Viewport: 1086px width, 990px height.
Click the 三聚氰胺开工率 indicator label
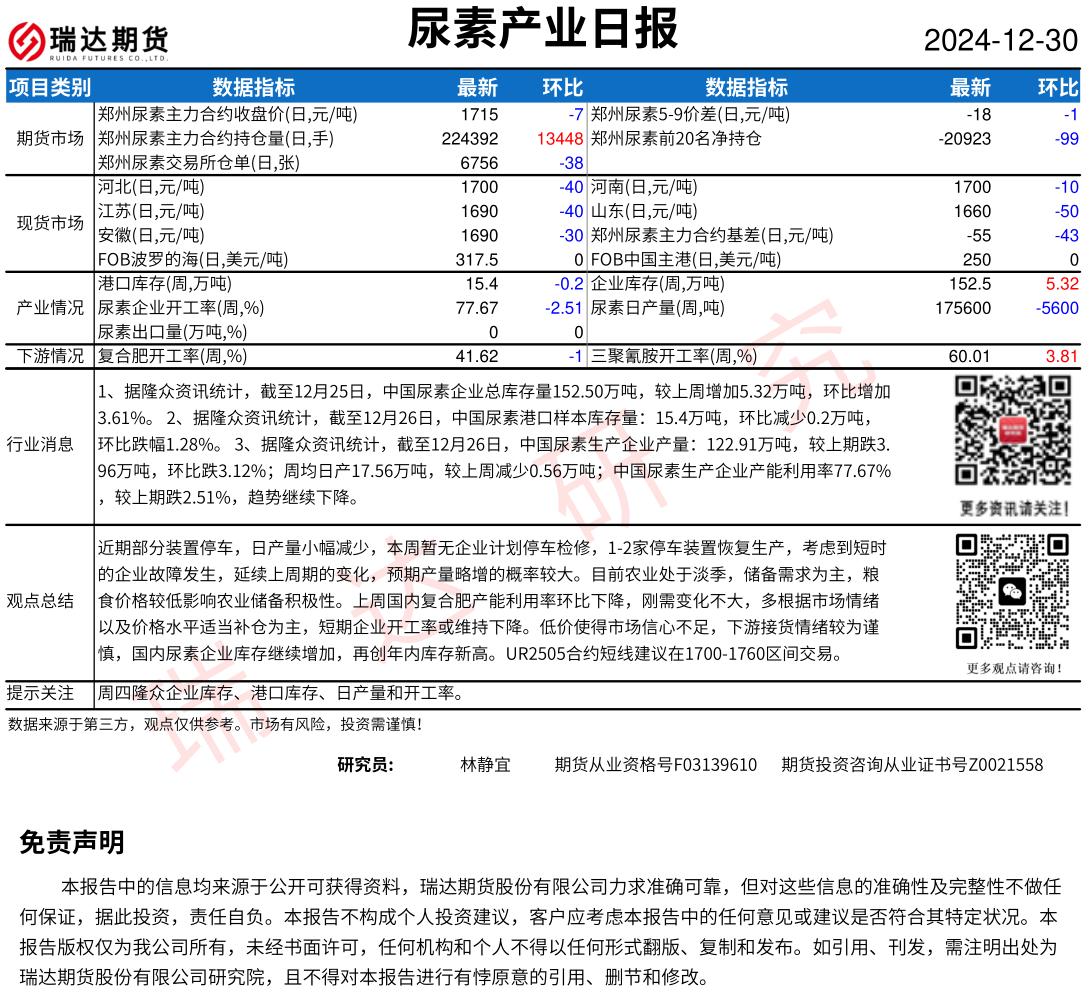coord(673,356)
